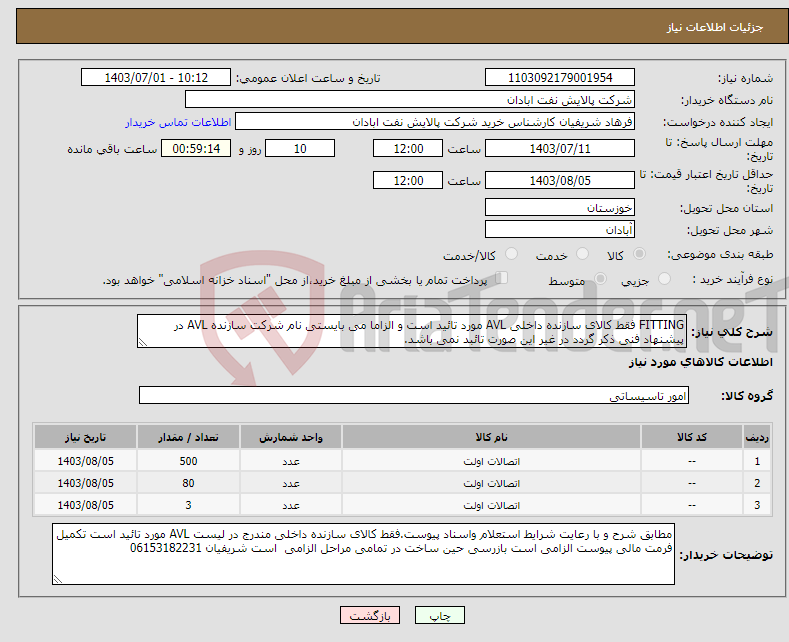This screenshot has width=789, height=642.
Task: Click the buyer notes text area
Action: (363, 553)
